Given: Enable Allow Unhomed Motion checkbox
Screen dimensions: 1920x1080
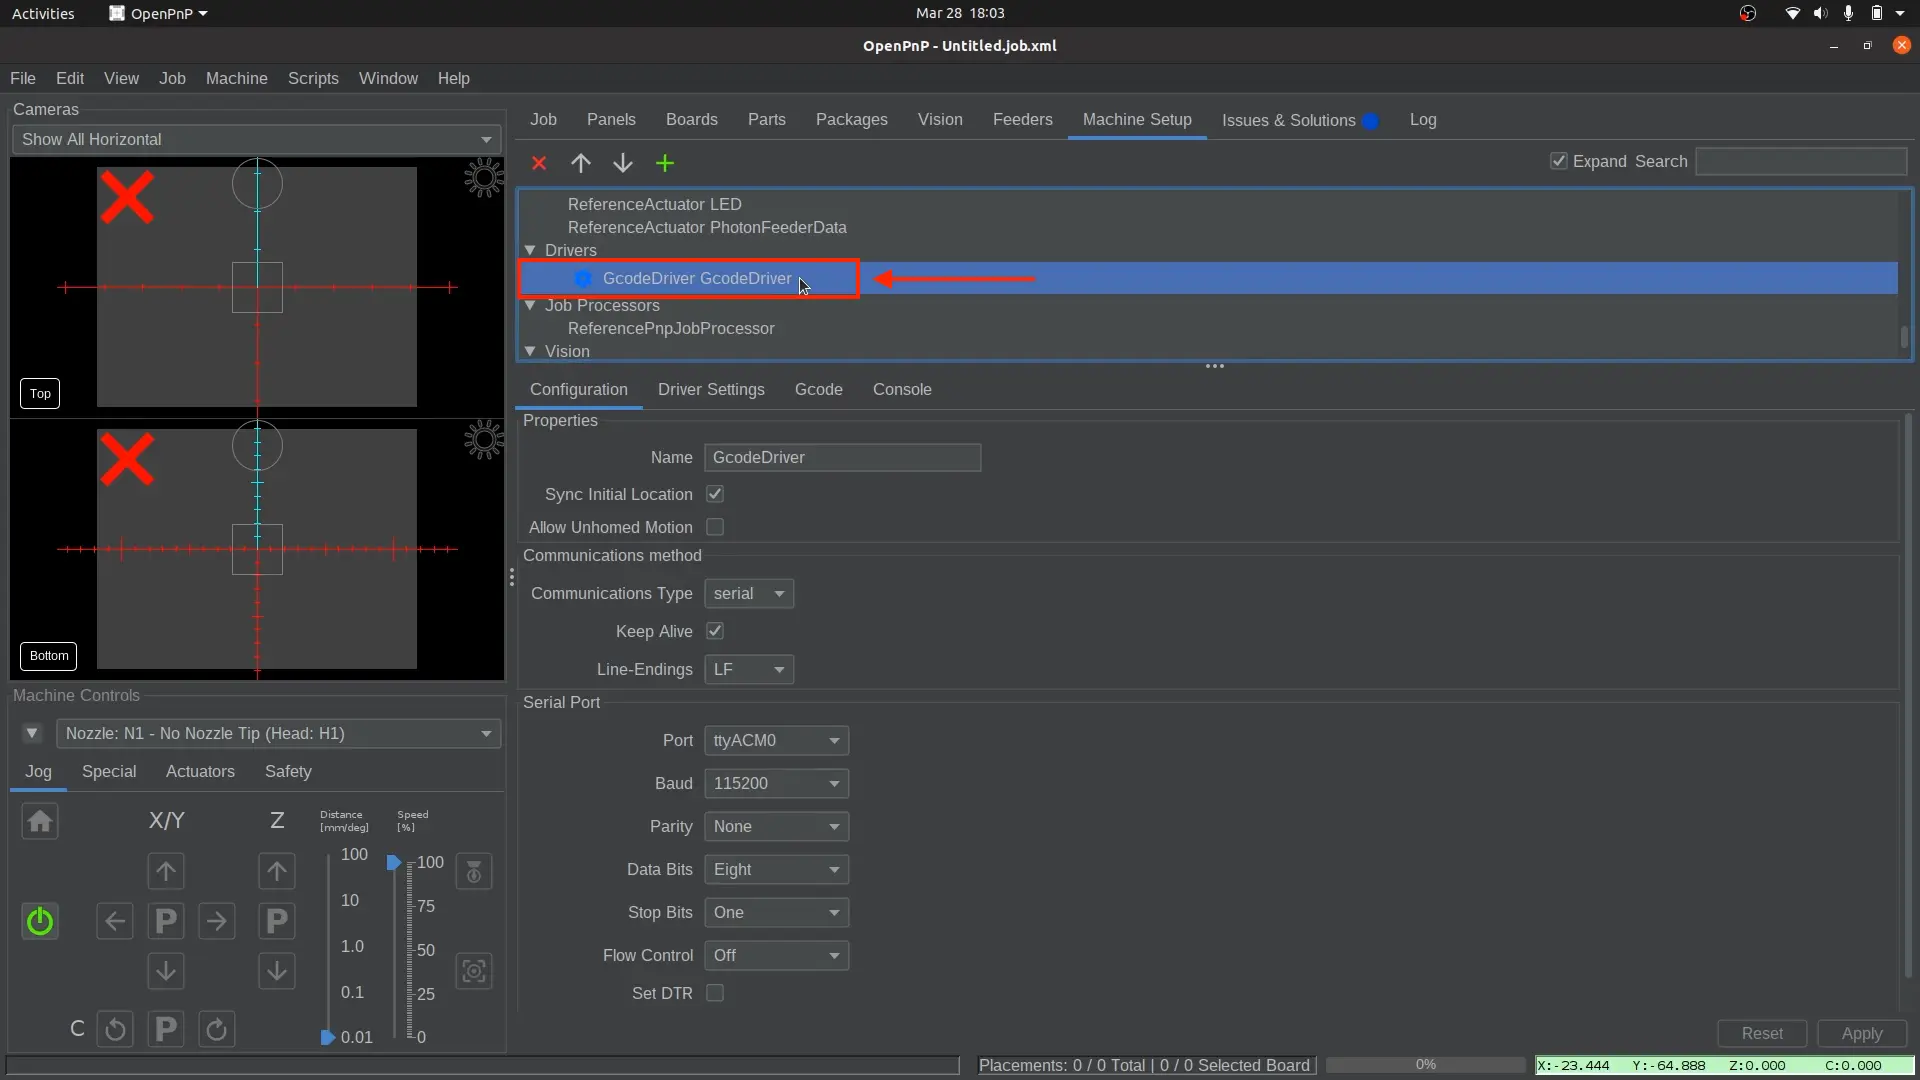Looking at the screenshot, I should [715, 527].
